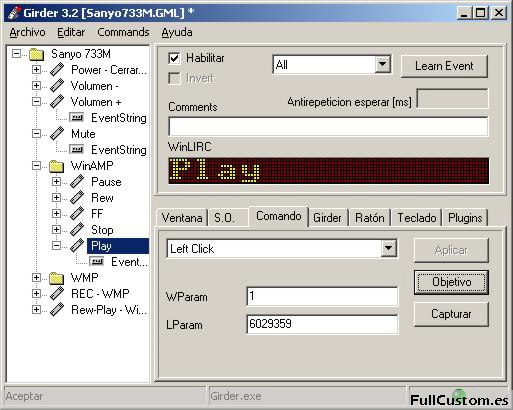Click the Learn Event button
The image size is (513, 410).
(444, 66)
